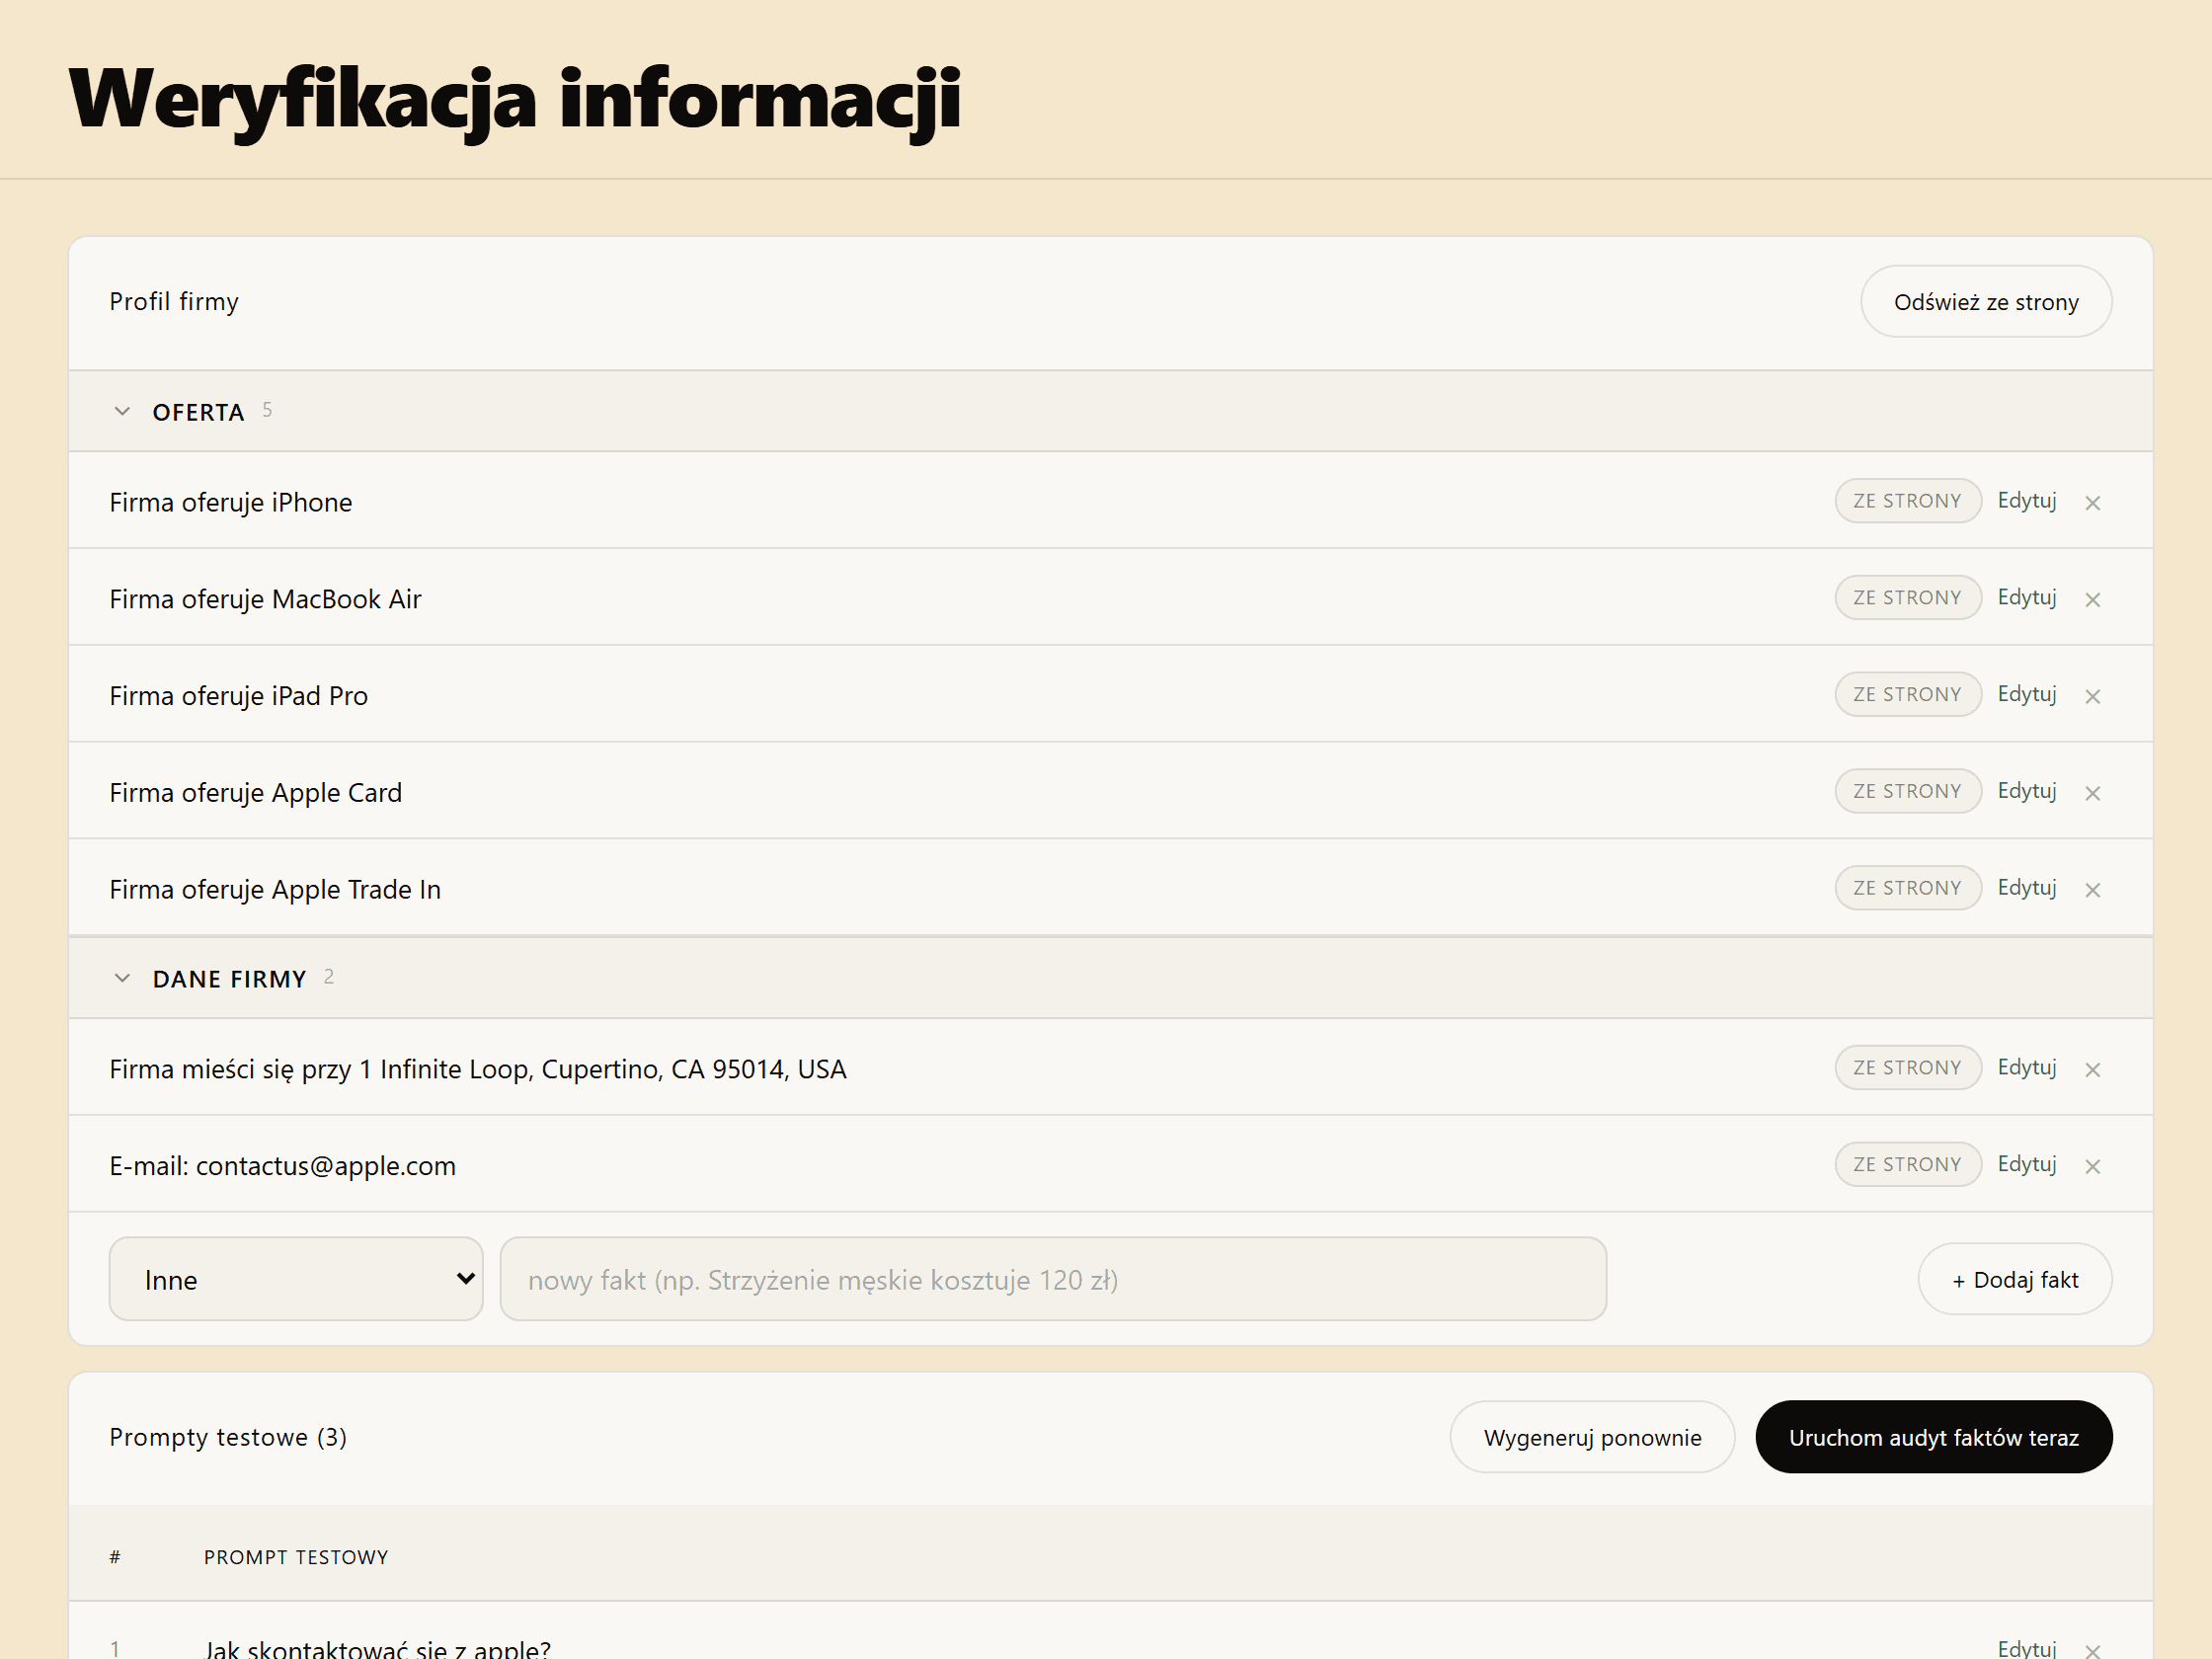The image size is (2212, 1659).
Task: Click the count '2' next to DANE FIRMY
Action: click(328, 977)
